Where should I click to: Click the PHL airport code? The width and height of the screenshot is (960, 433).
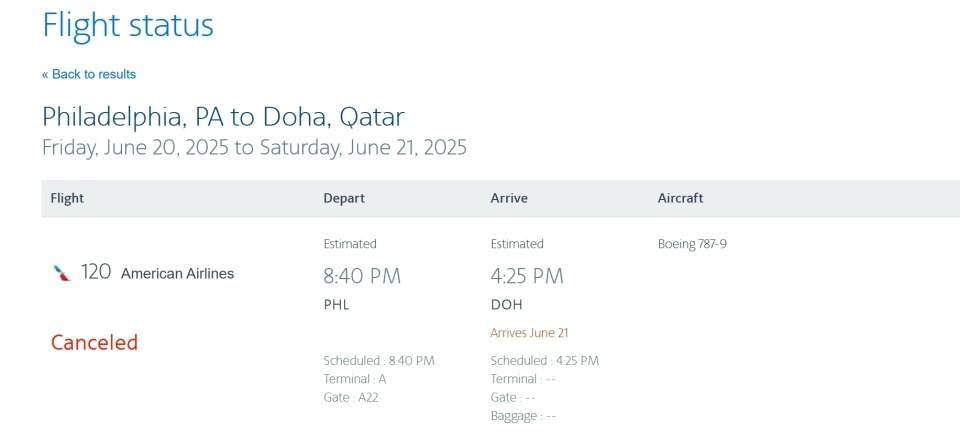[337, 305]
